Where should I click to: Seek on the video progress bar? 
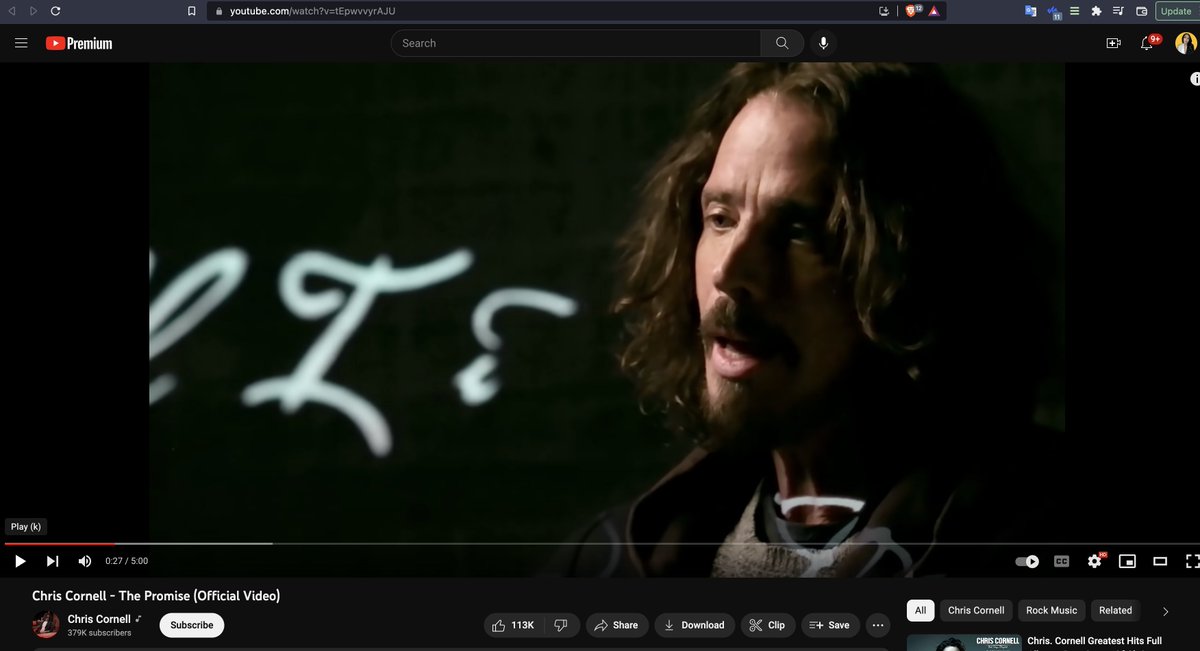(x=600, y=544)
